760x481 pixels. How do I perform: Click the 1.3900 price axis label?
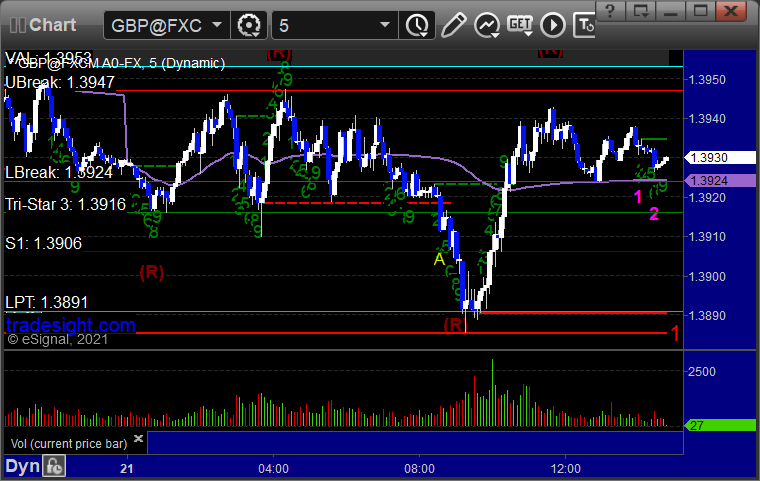pyautogui.click(x=708, y=277)
